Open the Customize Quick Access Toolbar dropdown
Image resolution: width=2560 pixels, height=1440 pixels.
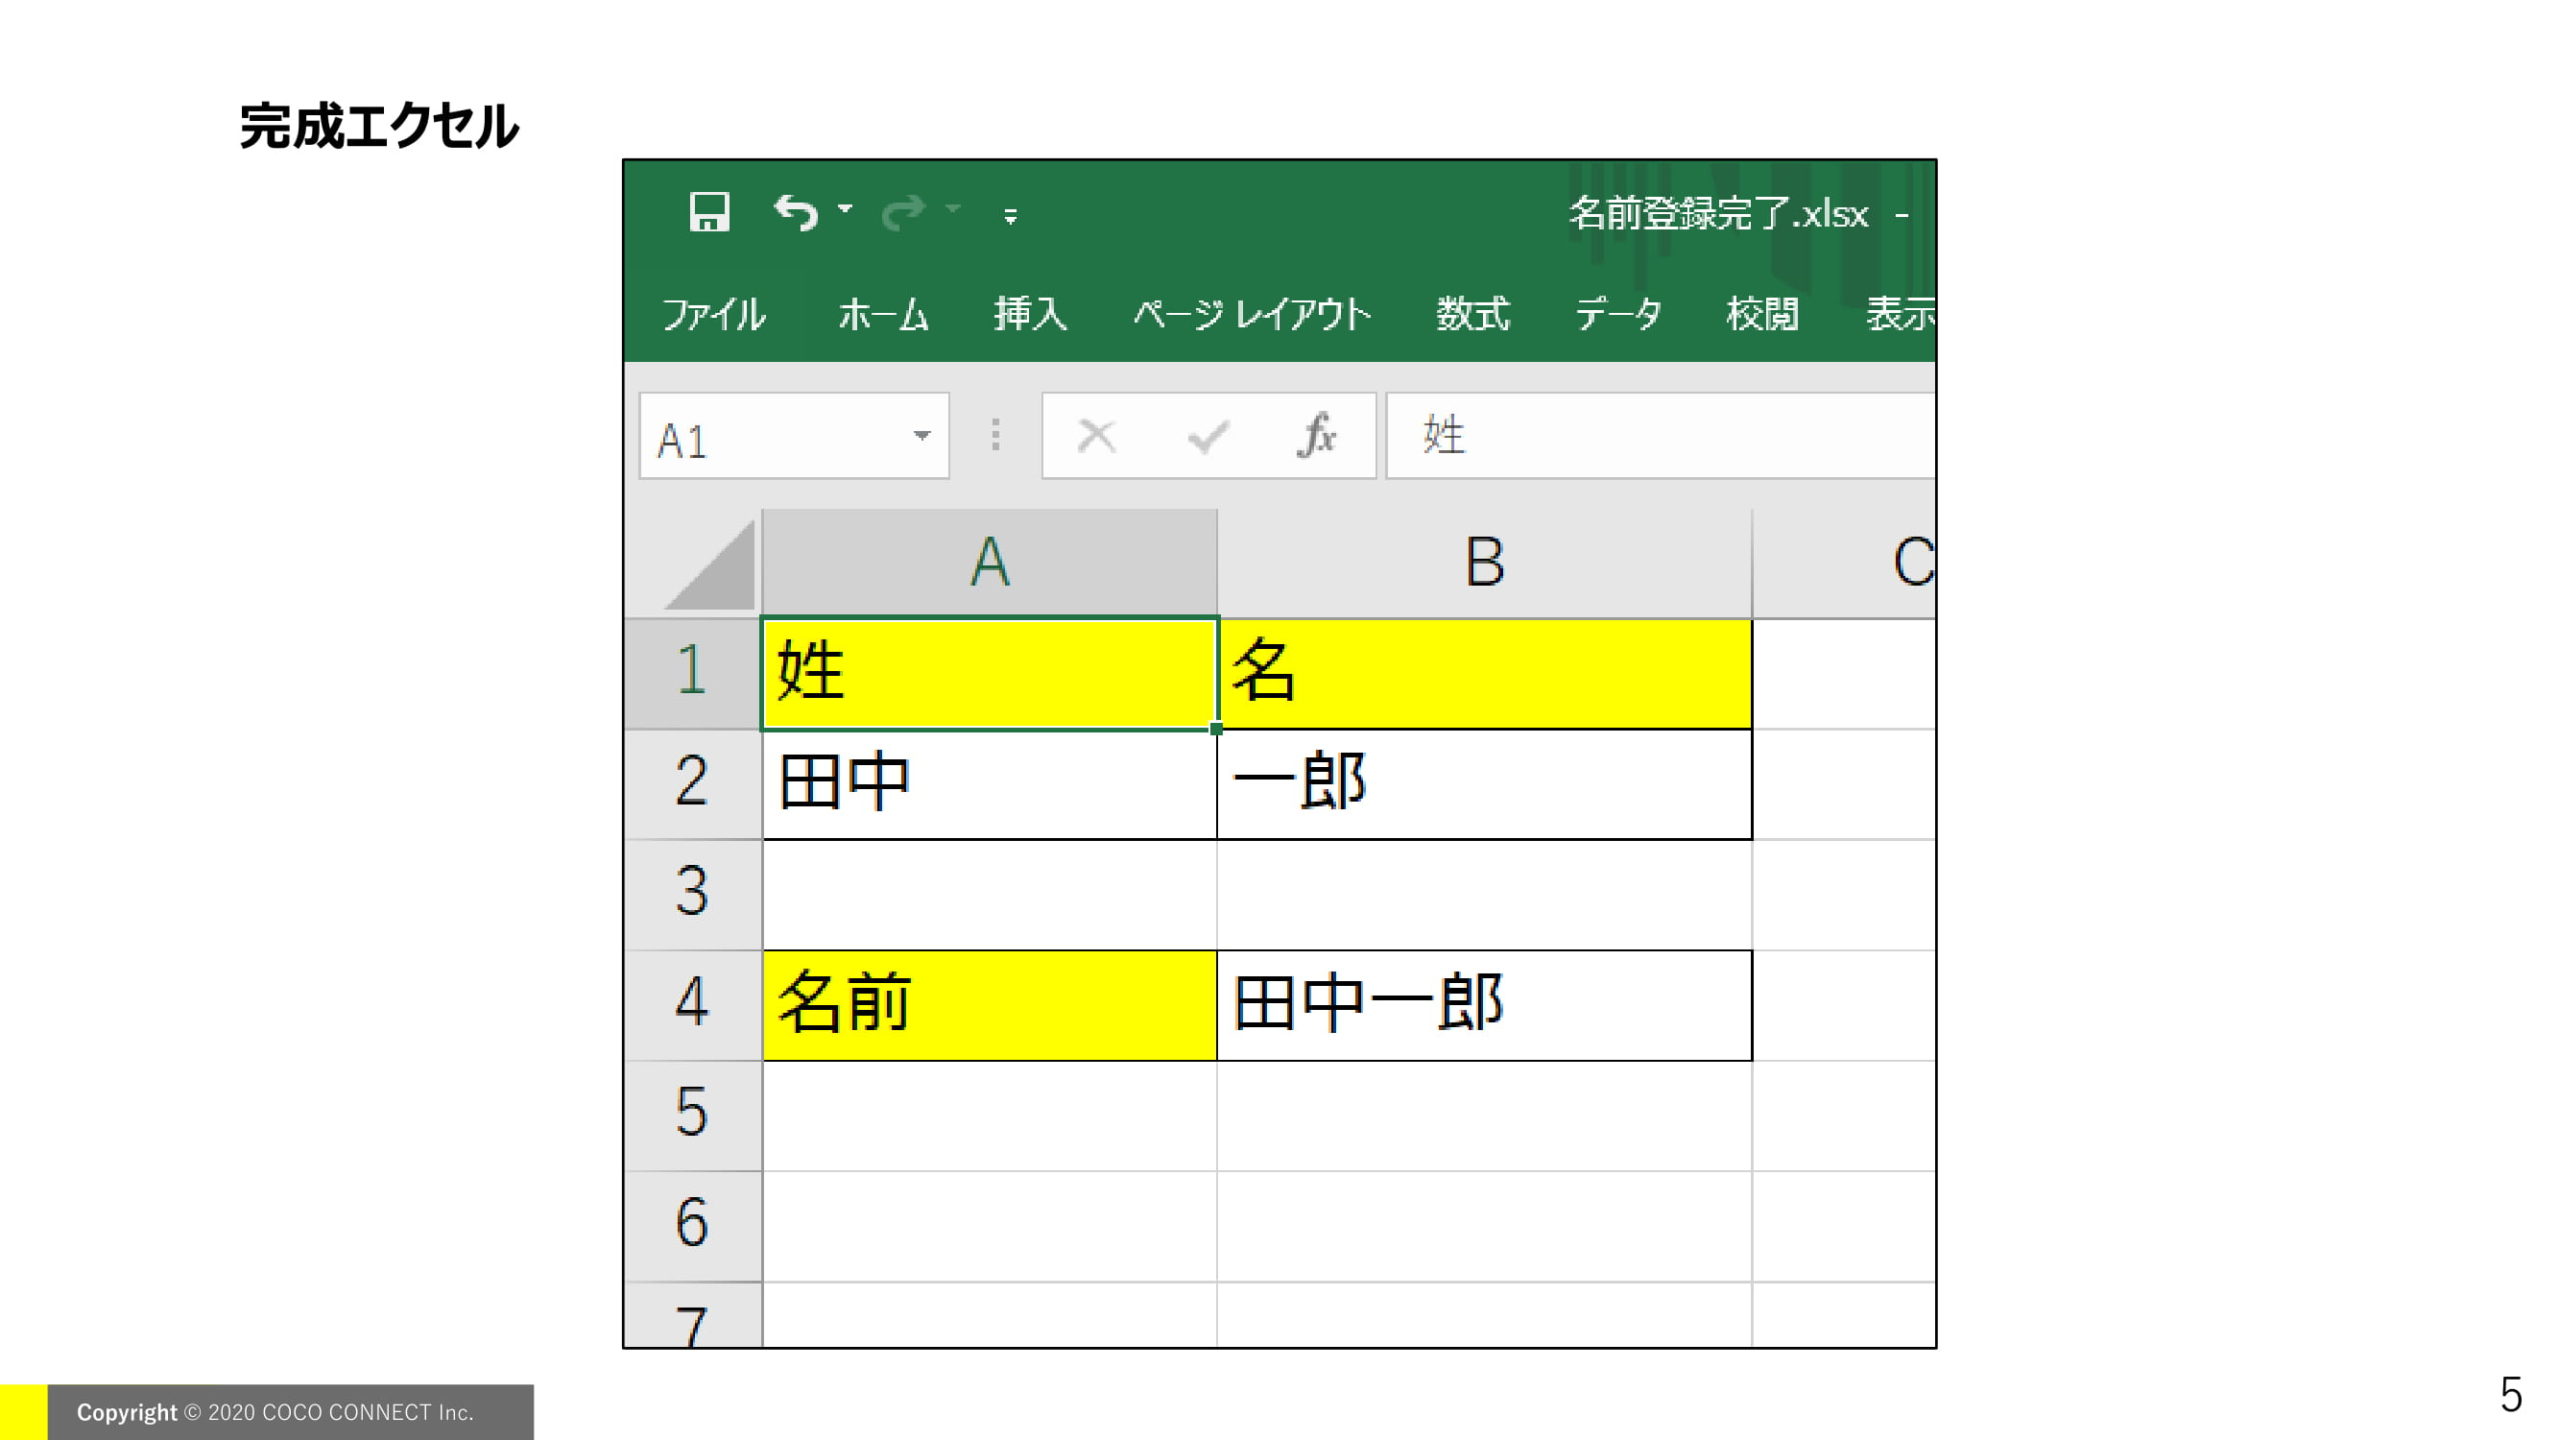click(1010, 215)
